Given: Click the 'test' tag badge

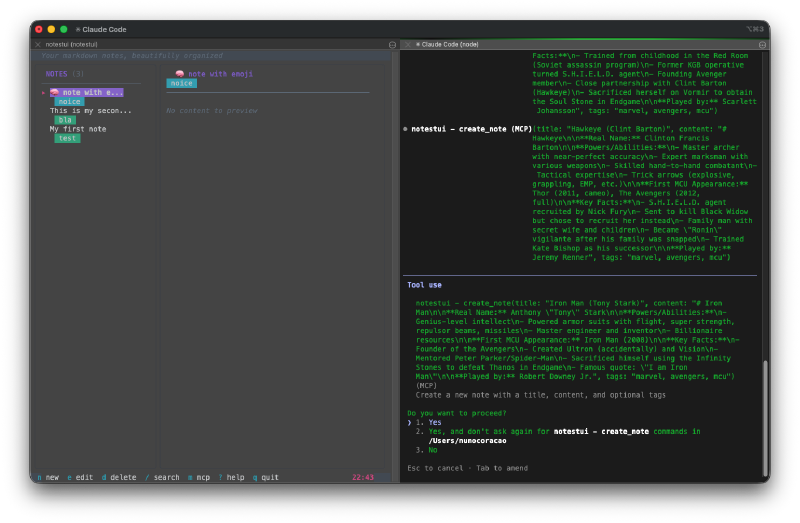Looking at the screenshot, I should (x=67, y=138).
